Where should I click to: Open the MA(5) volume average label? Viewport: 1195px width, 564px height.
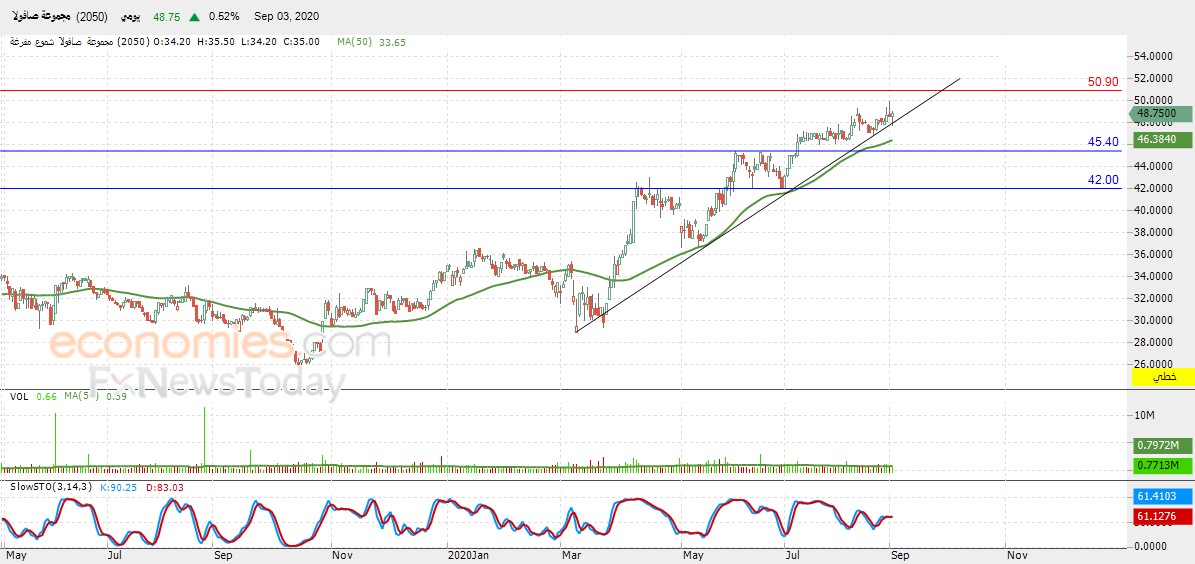coord(75,397)
